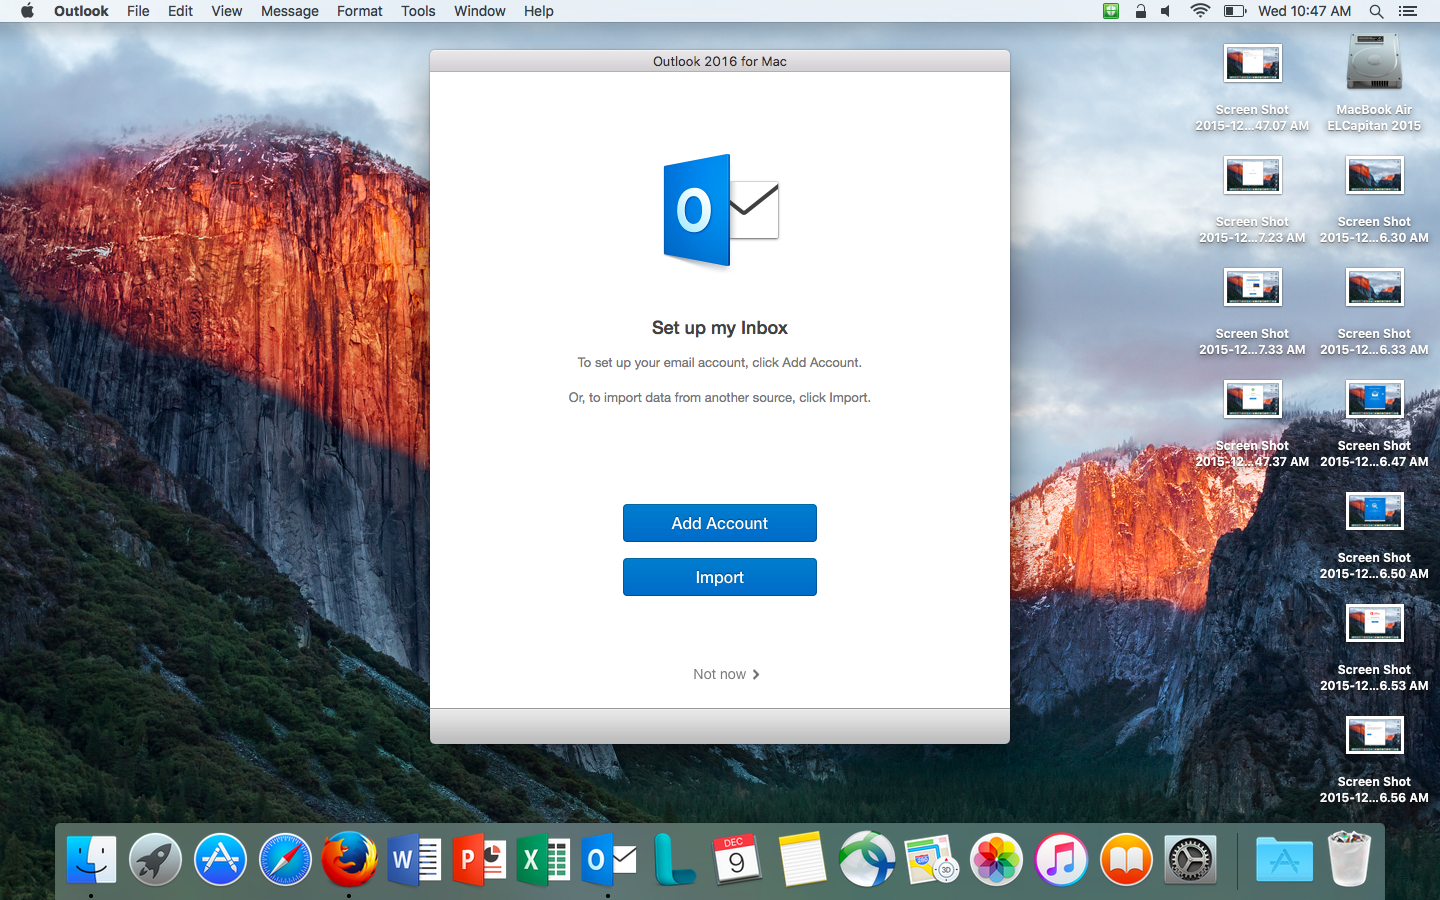This screenshot has width=1440, height=900.
Task: Click the Add Account button
Action: [719, 523]
